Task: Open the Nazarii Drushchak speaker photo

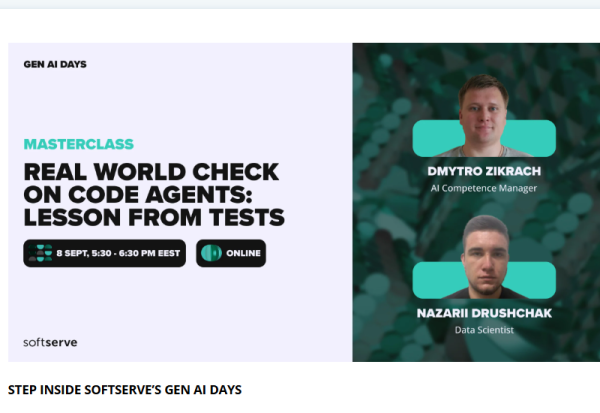Action: [484, 257]
